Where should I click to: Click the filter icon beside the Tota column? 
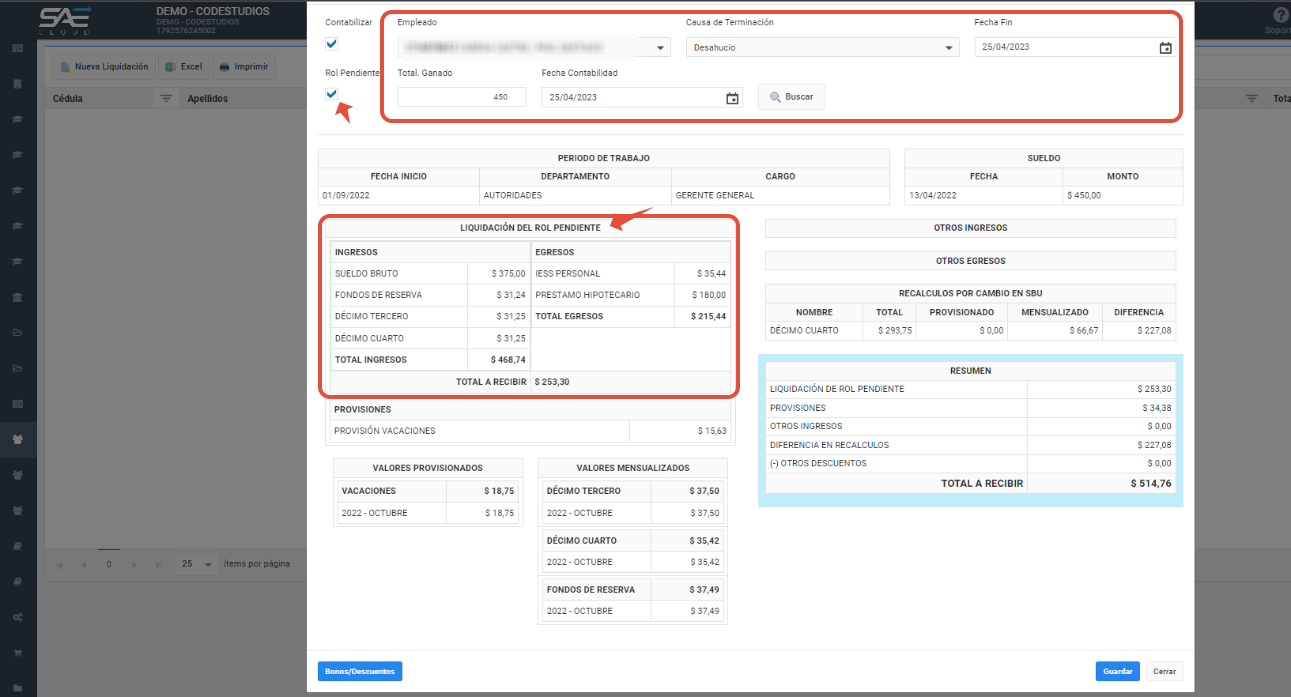click(x=1251, y=99)
